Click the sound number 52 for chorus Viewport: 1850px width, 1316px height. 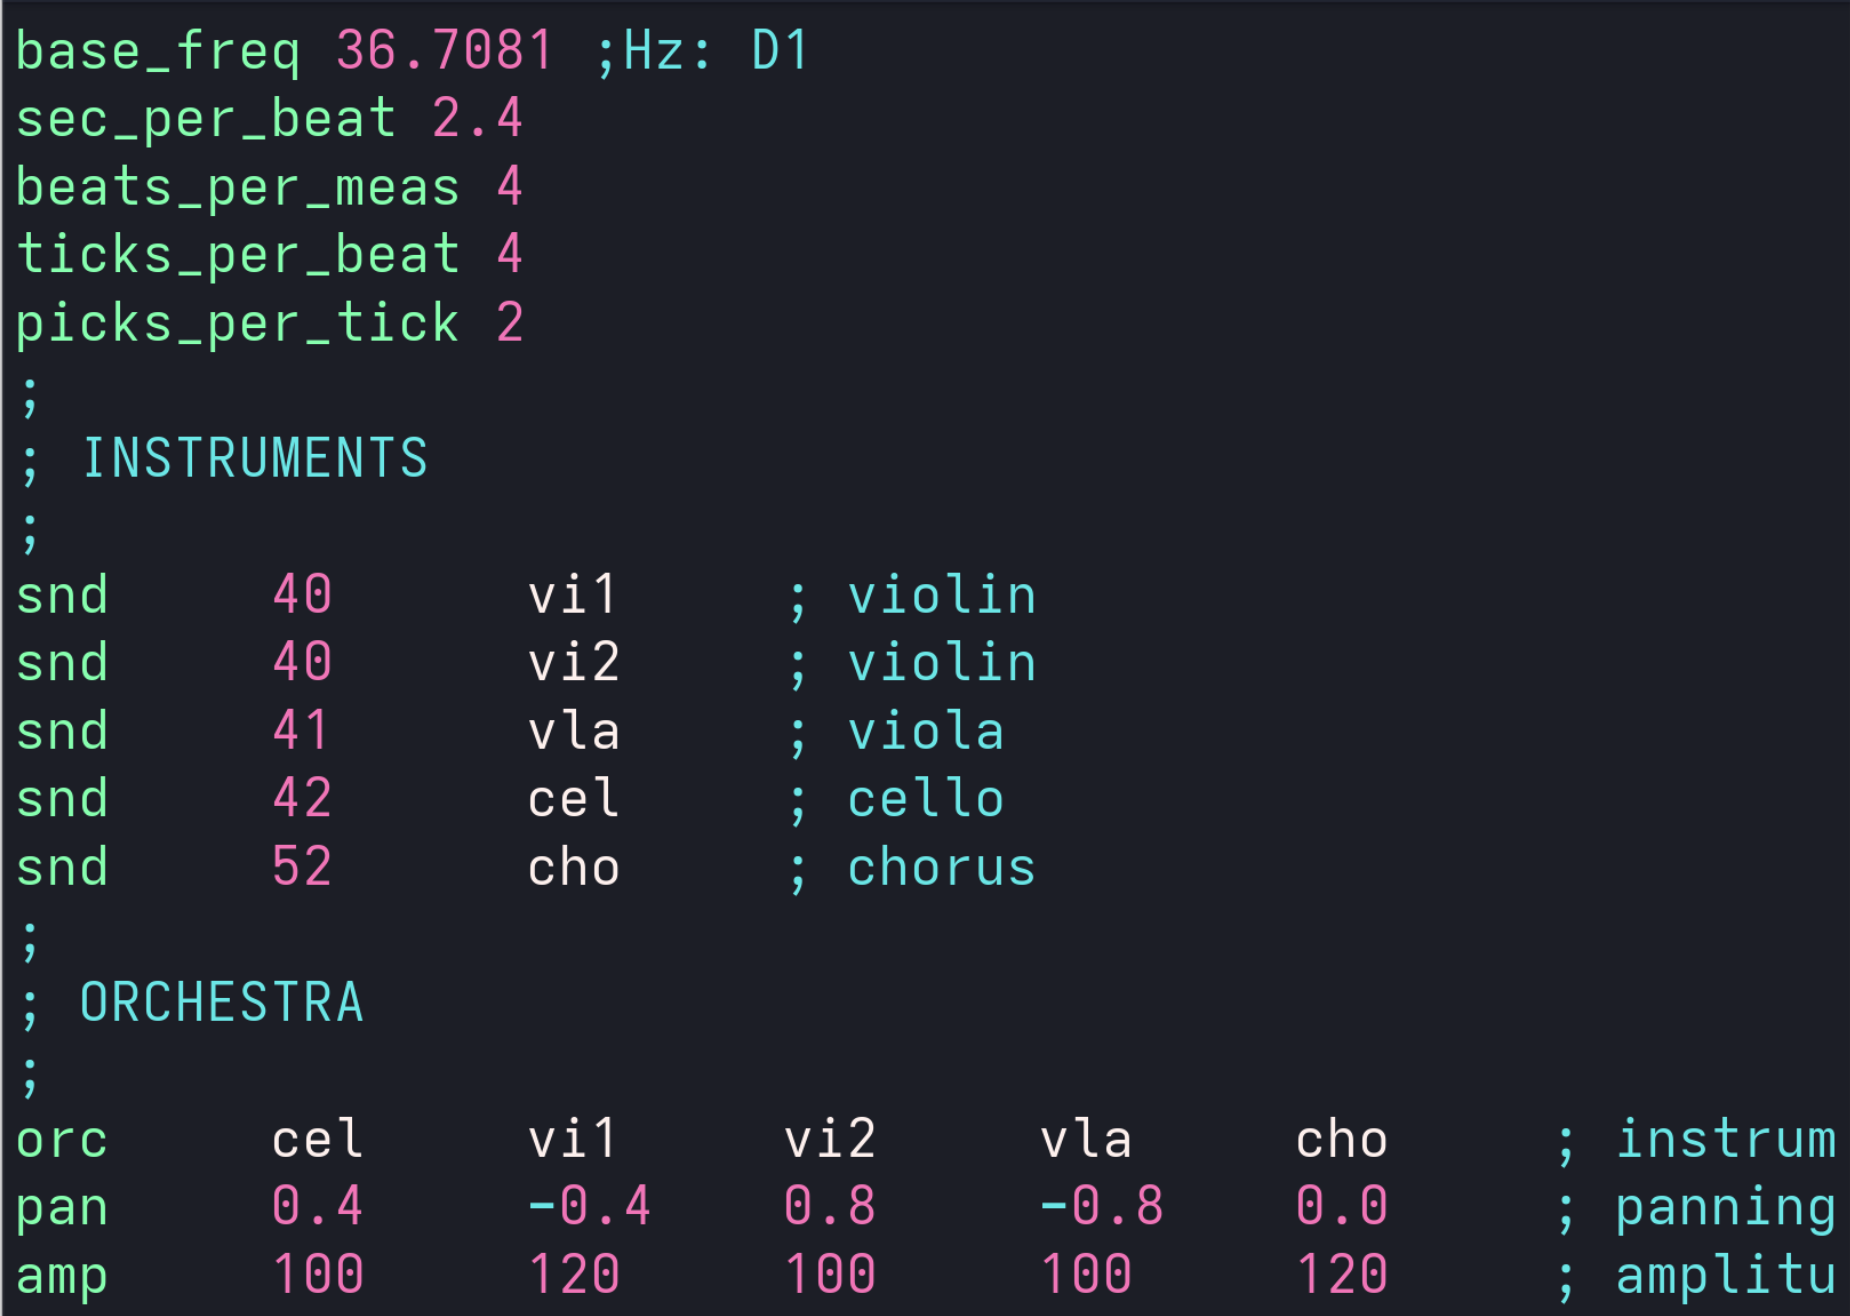[301, 867]
